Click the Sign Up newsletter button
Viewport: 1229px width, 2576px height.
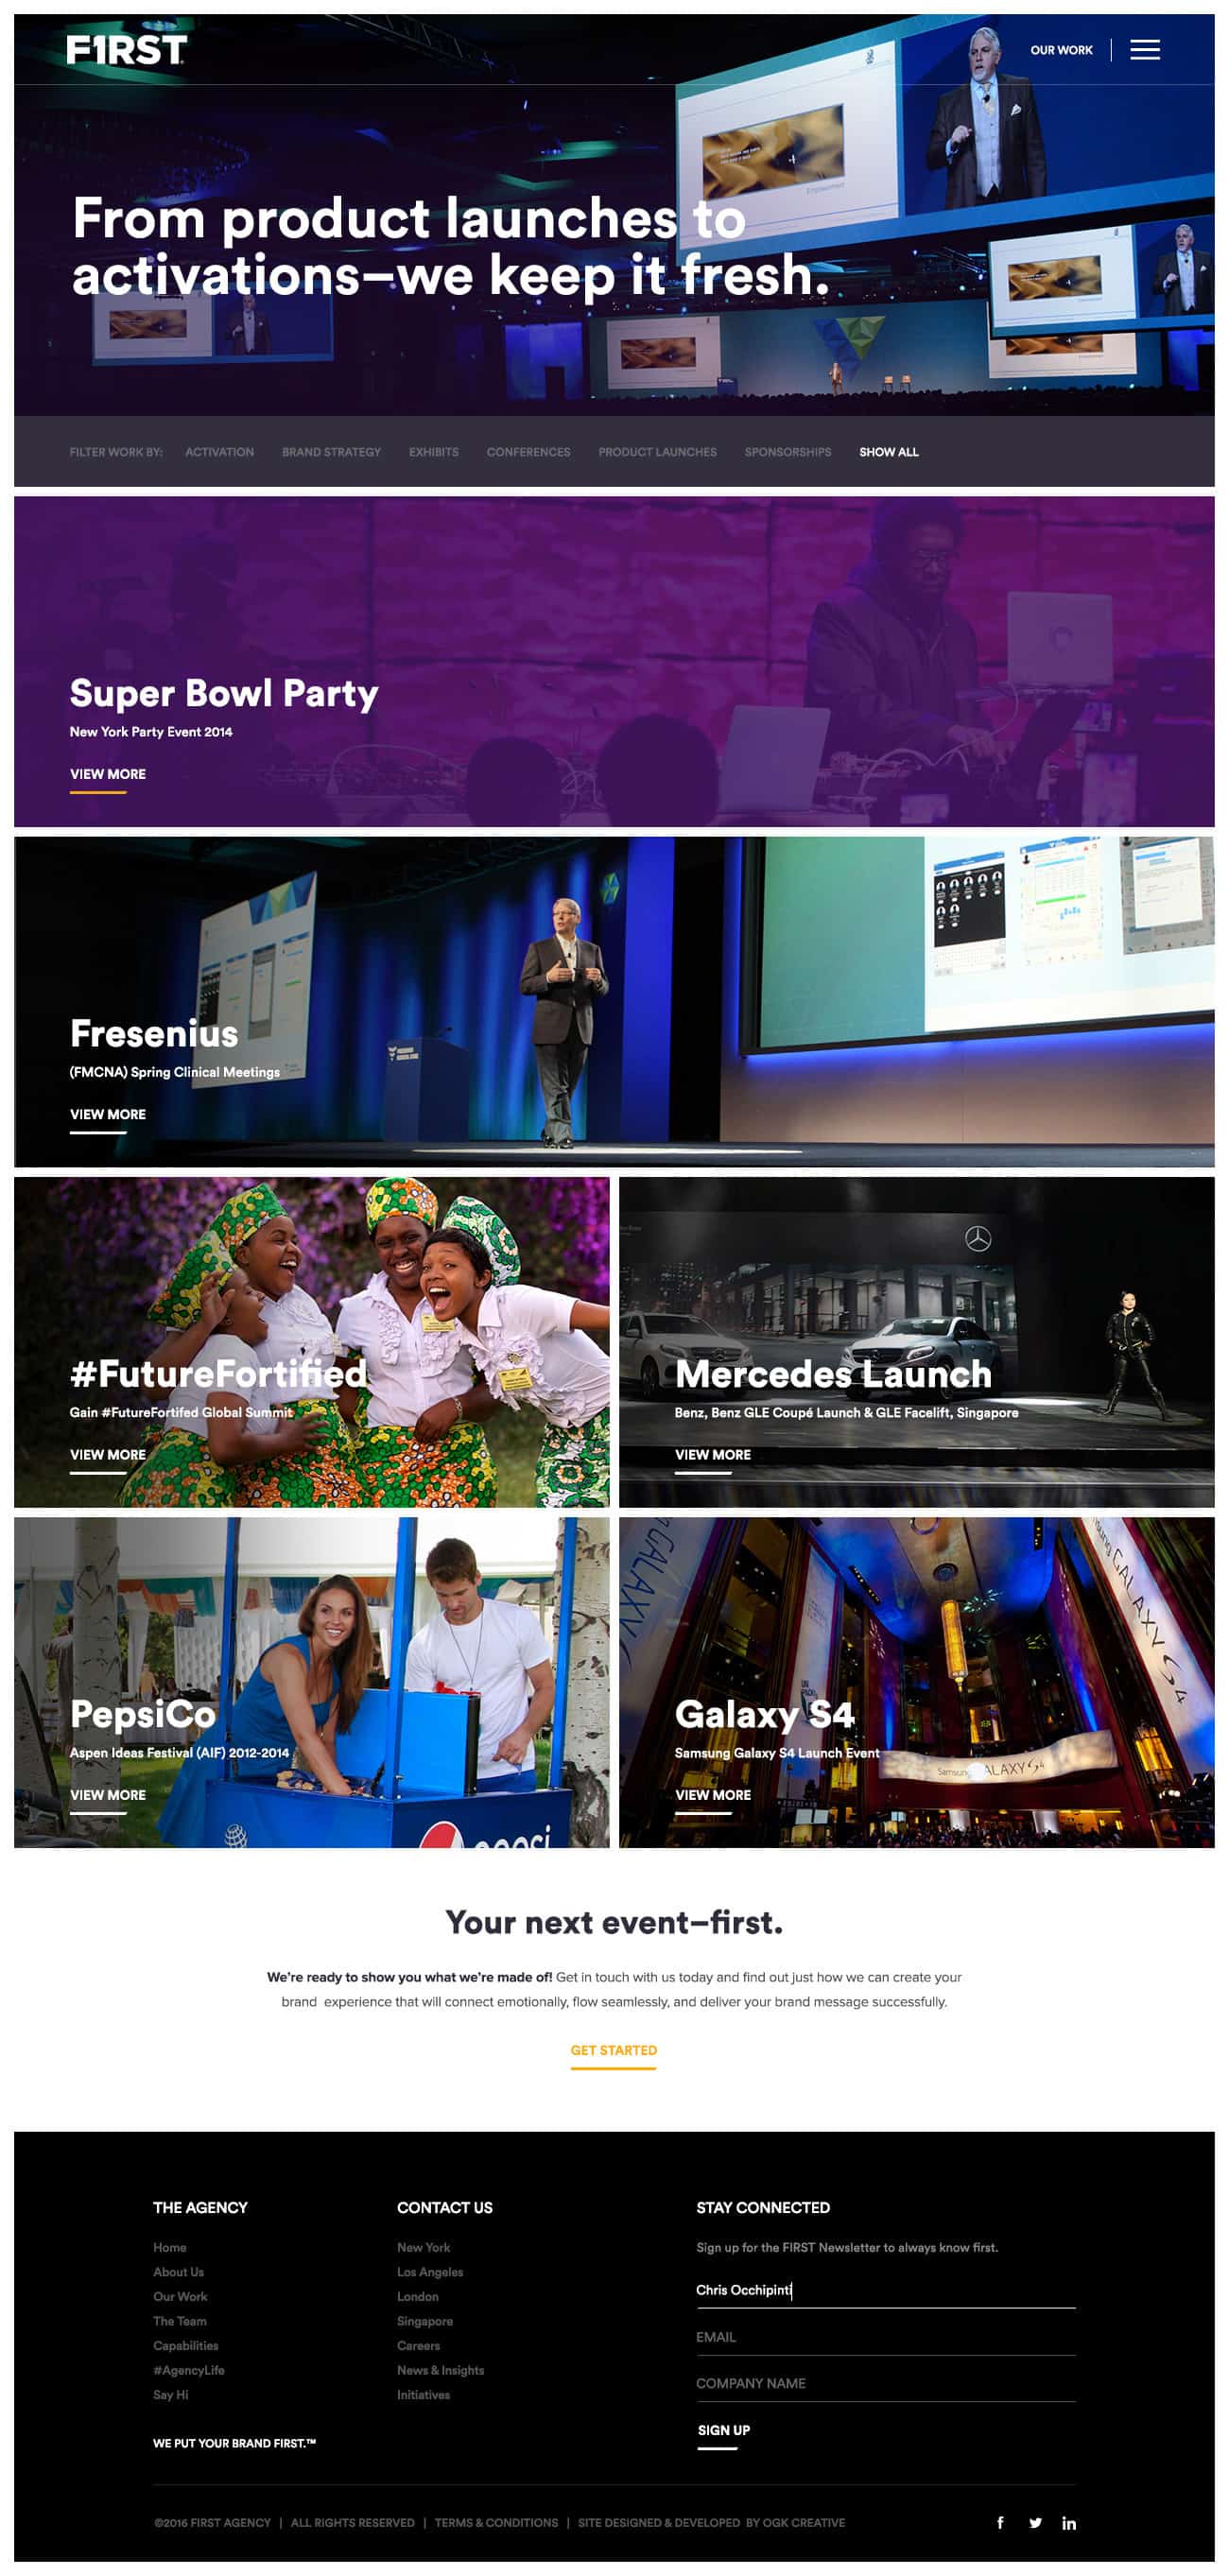pos(723,2430)
